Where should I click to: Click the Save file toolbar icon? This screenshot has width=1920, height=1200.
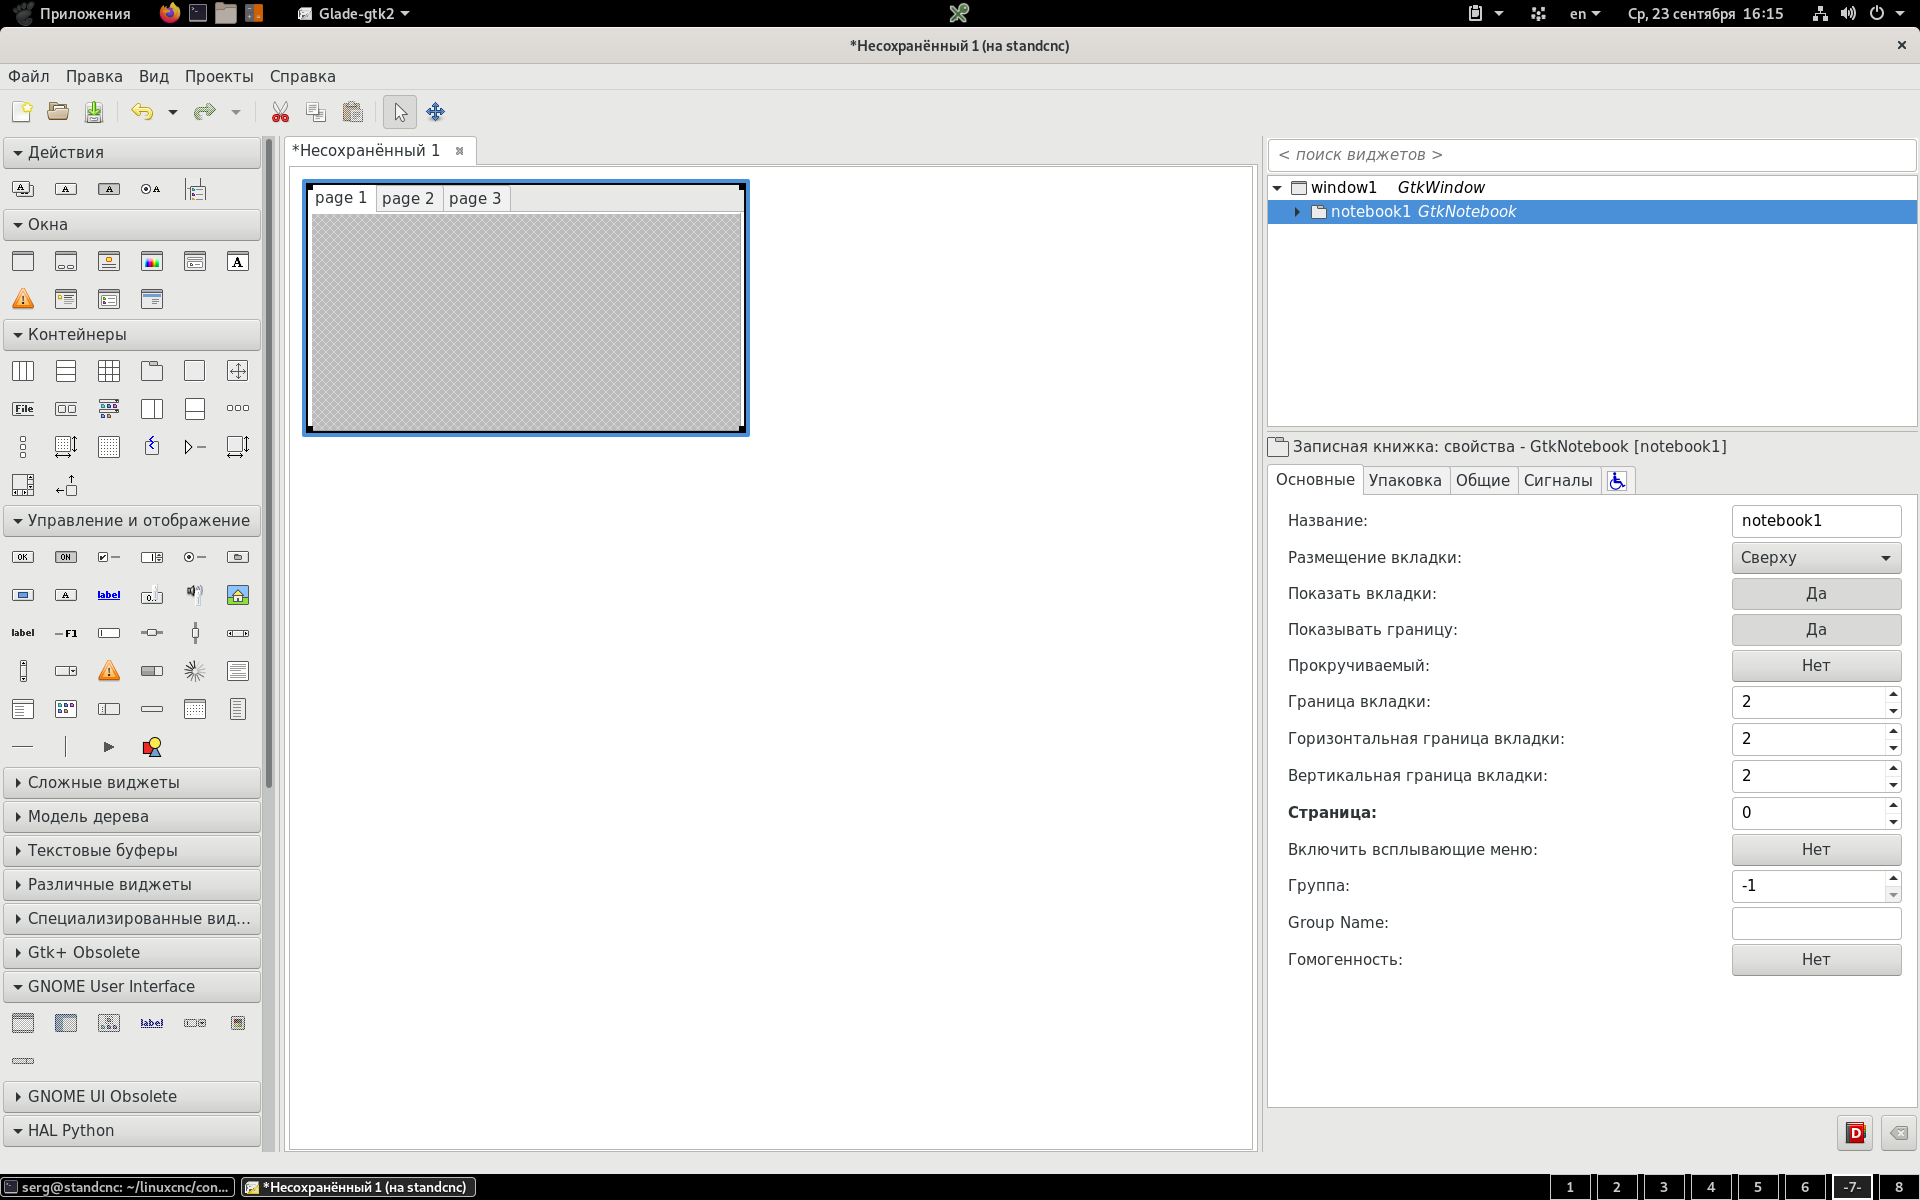point(94,112)
